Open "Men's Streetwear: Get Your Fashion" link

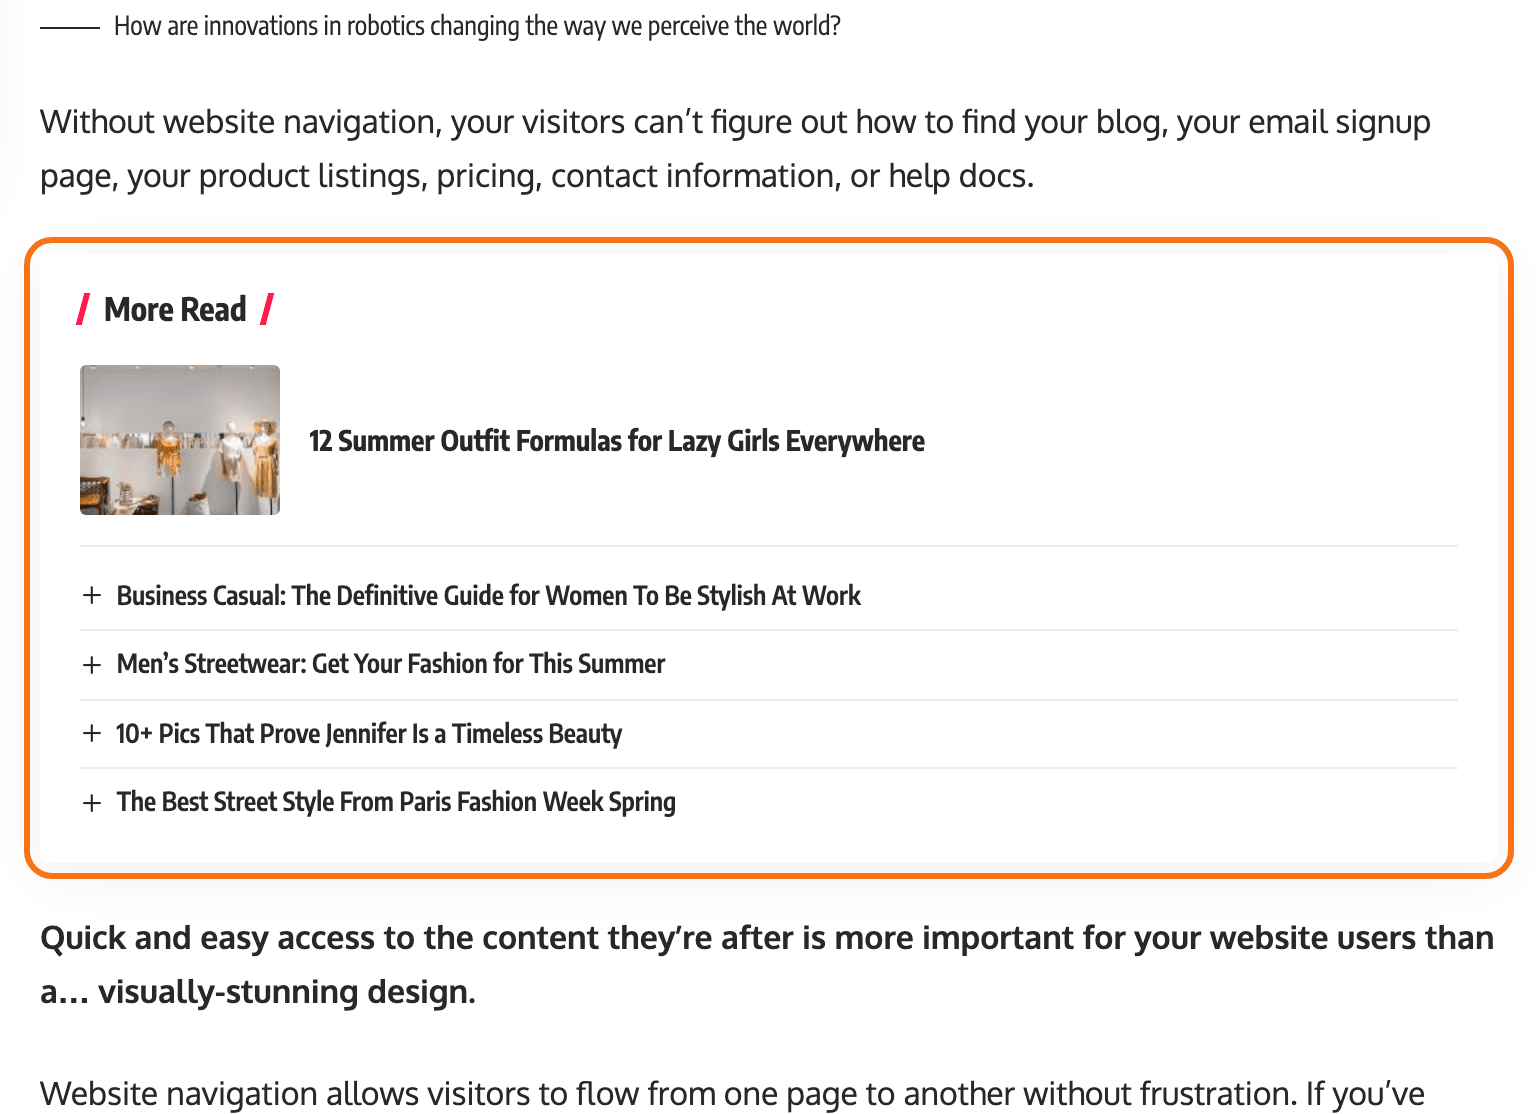coord(390,664)
